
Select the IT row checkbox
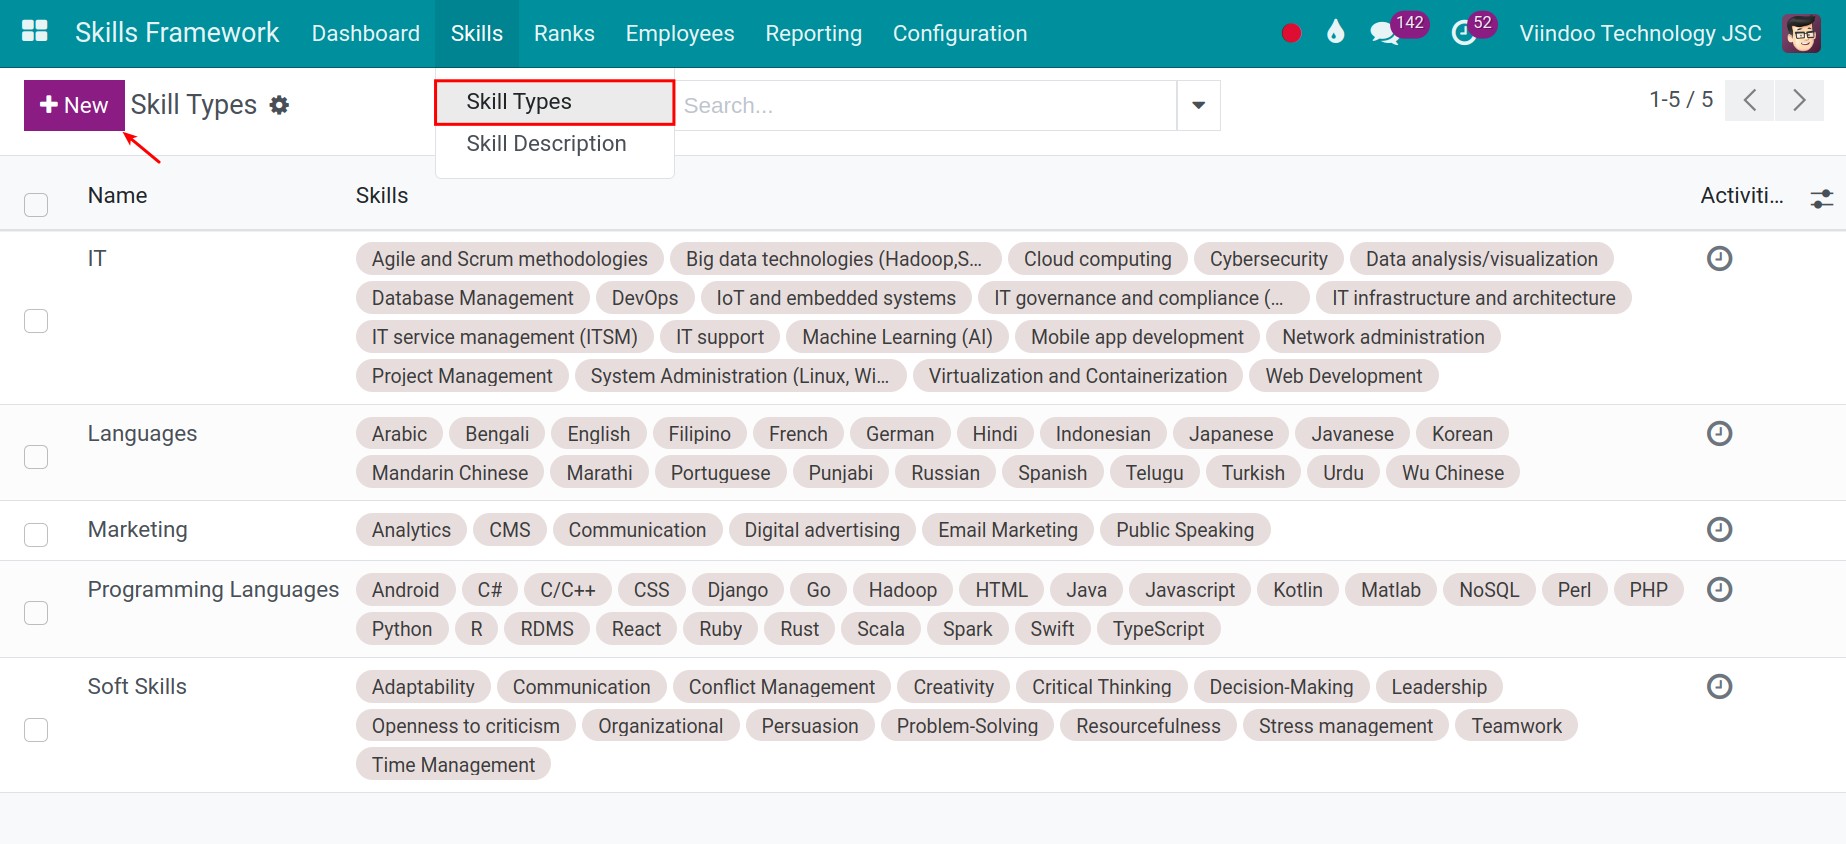point(36,320)
